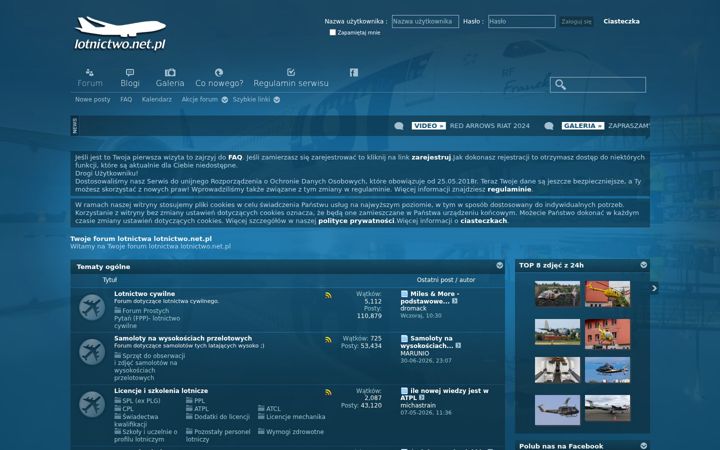Viewport: 720px width, 450px height.
Task: Click RSS feed icon for Lotnictwo cywilne
Action: pyautogui.click(x=328, y=295)
